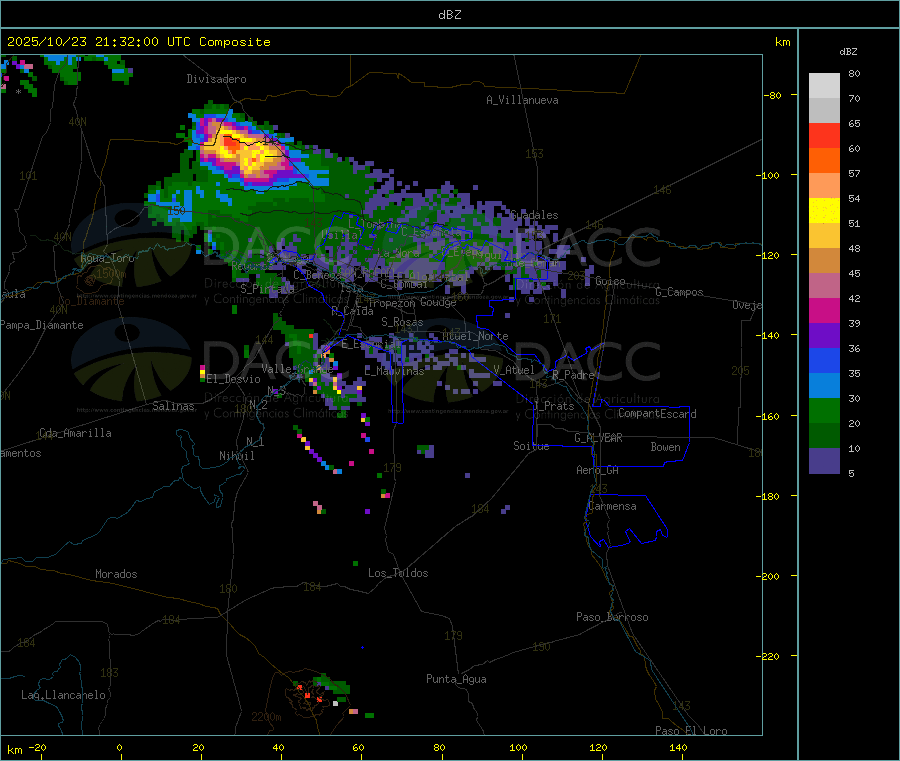The height and width of the screenshot is (761, 900).
Task: Click the white 80 dBZ legend swatch
Action: [824, 86]
